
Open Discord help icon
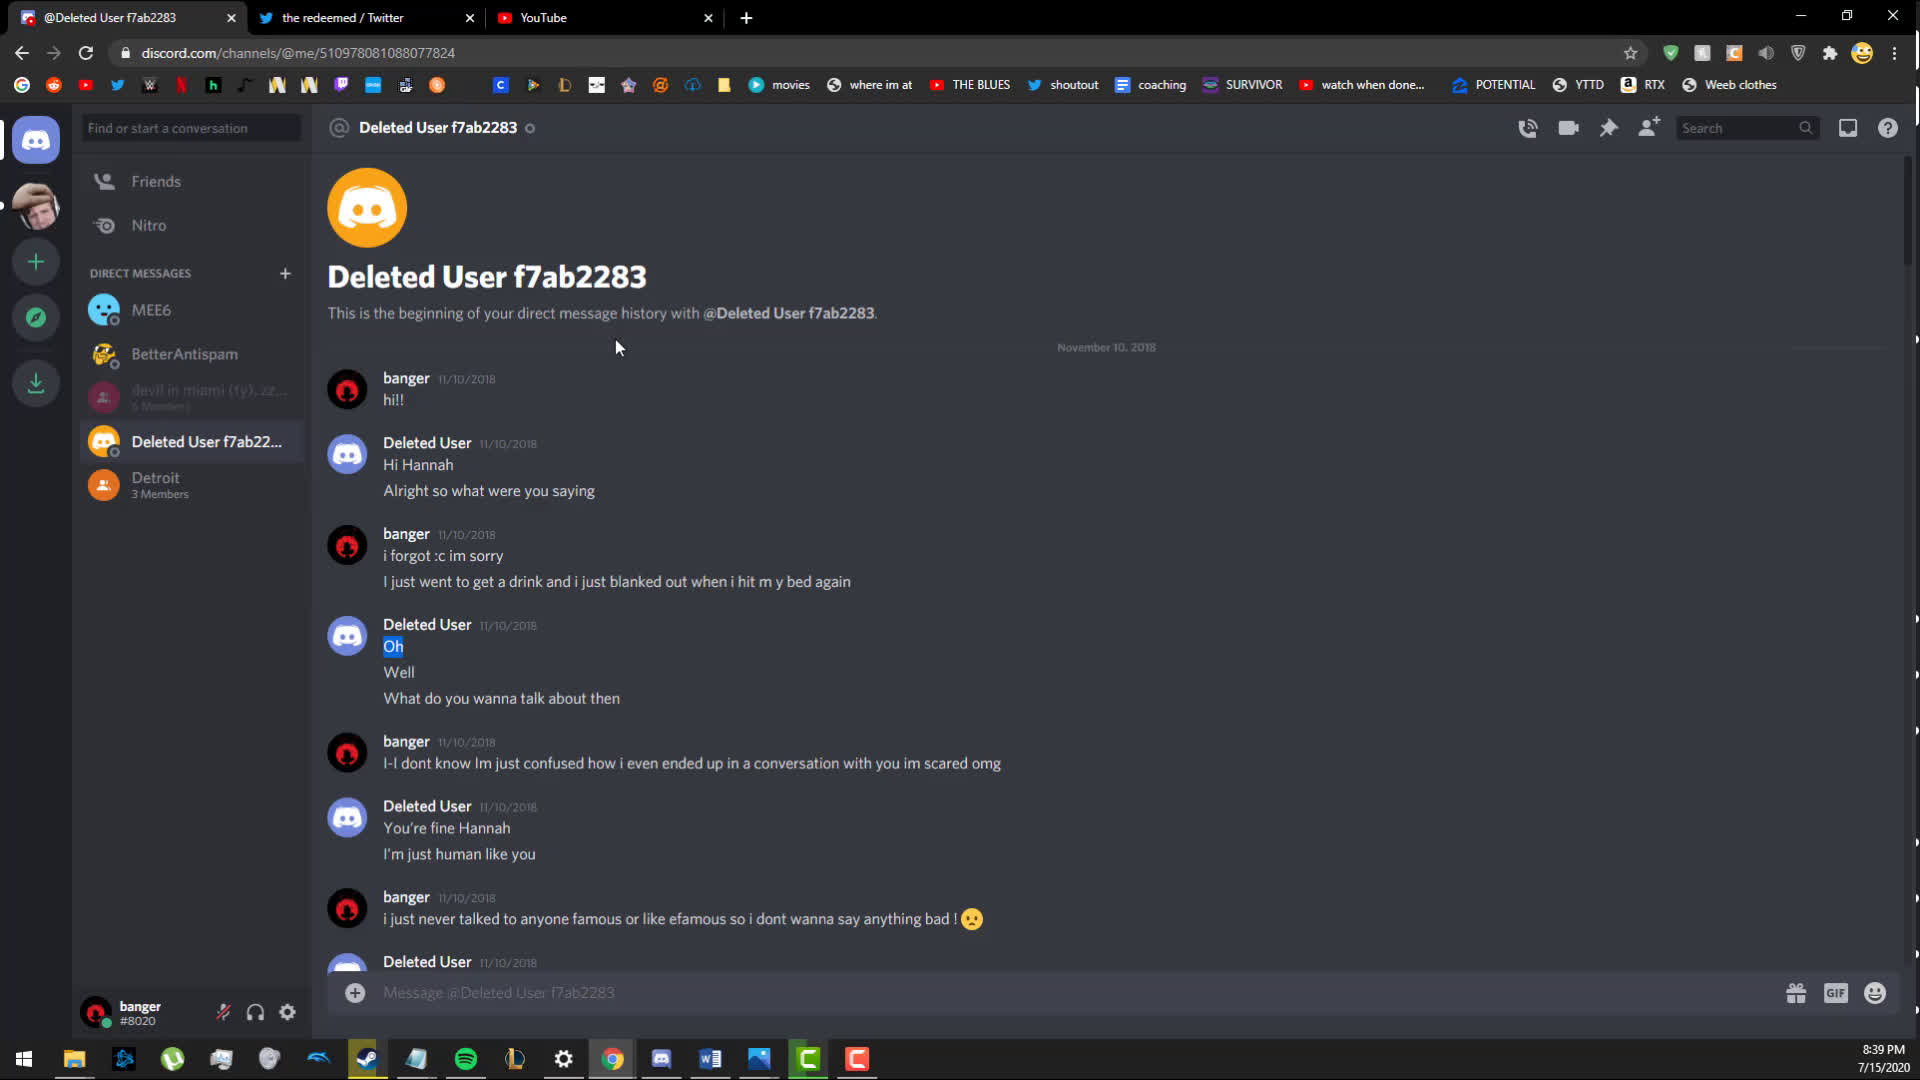point(1888,128)
